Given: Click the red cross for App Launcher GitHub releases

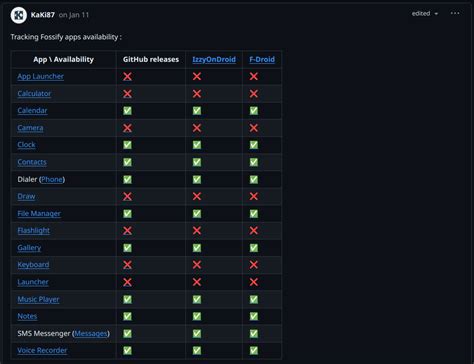Looking at the screenshot, I should pyautogui.click(x=127, y=76).
